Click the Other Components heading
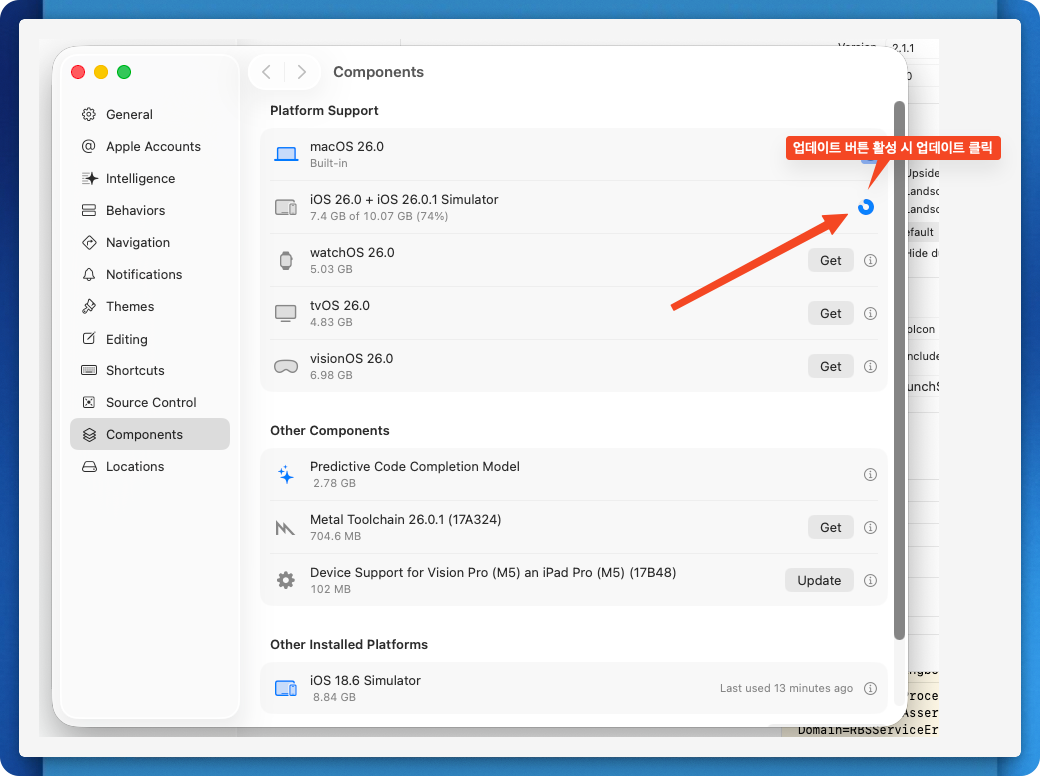The width and height of the screenshot is (1040, 776). pos(330,430)
